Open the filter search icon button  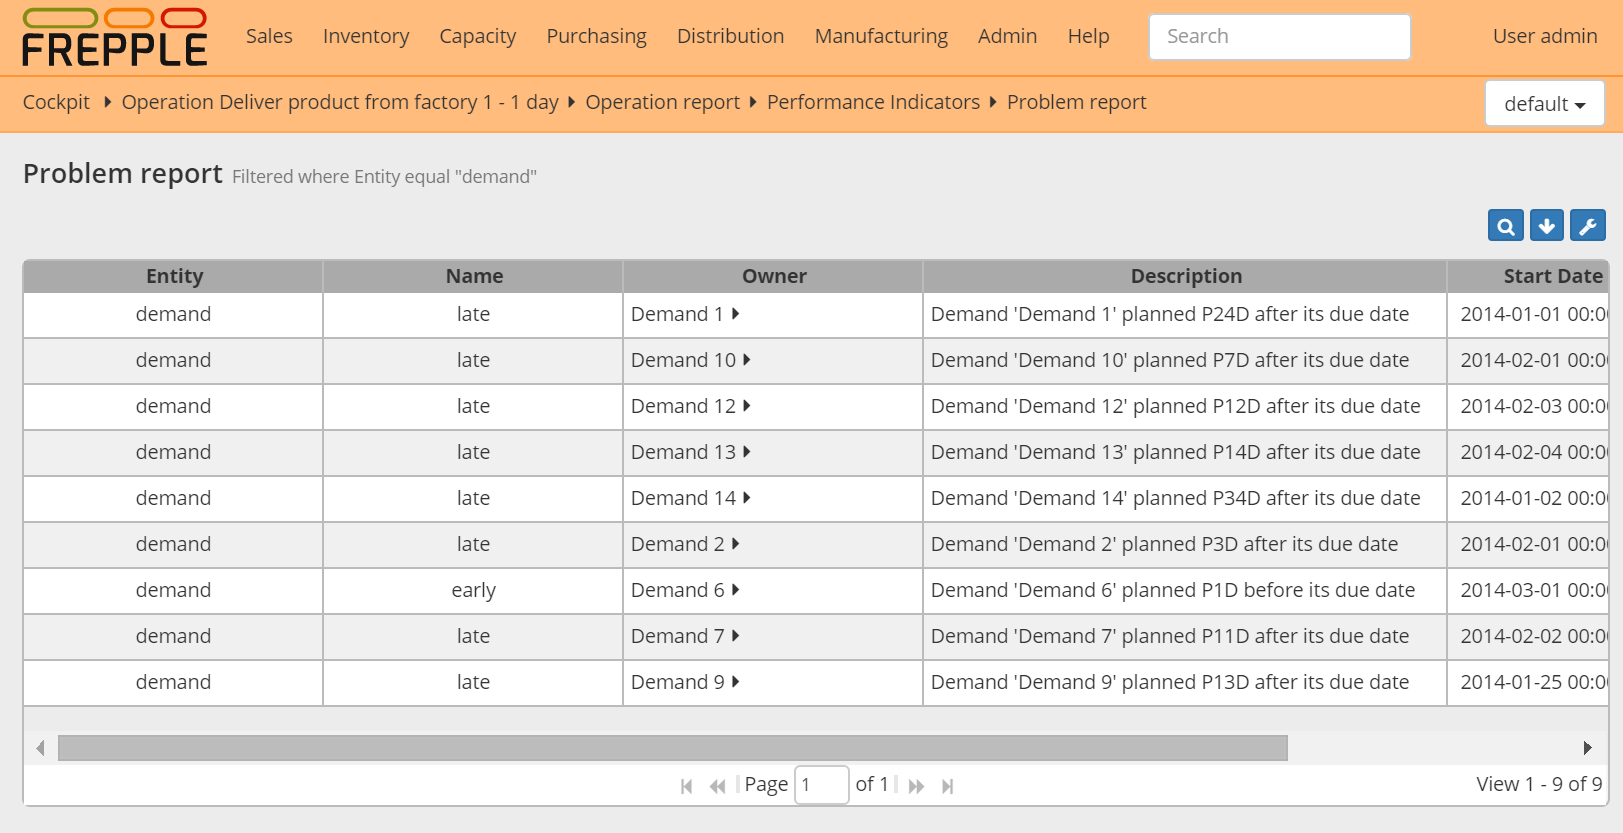[x=1506, y=226]
